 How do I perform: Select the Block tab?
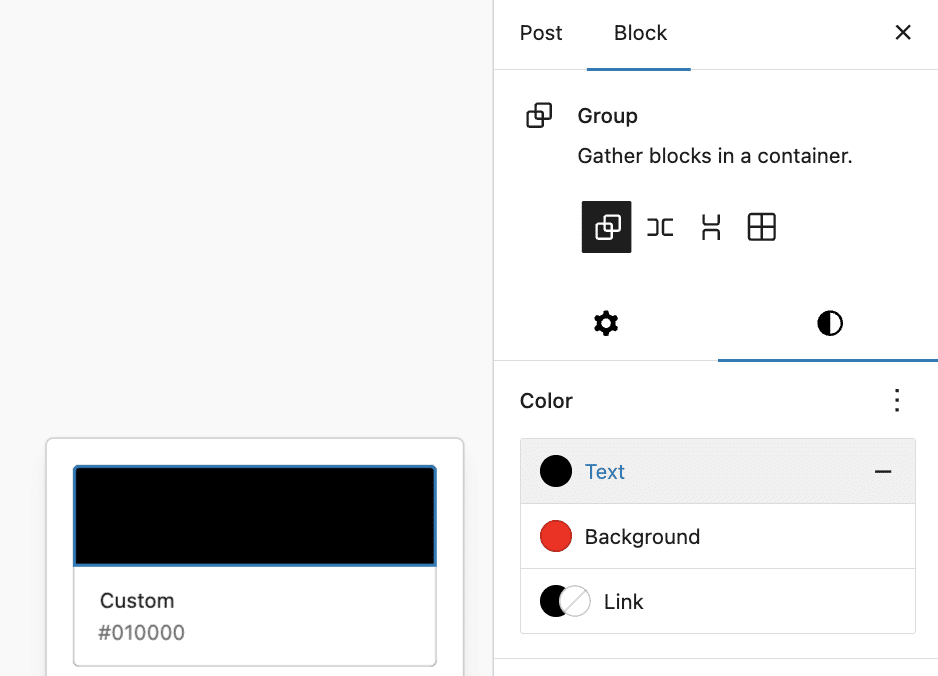pos(640,33)
